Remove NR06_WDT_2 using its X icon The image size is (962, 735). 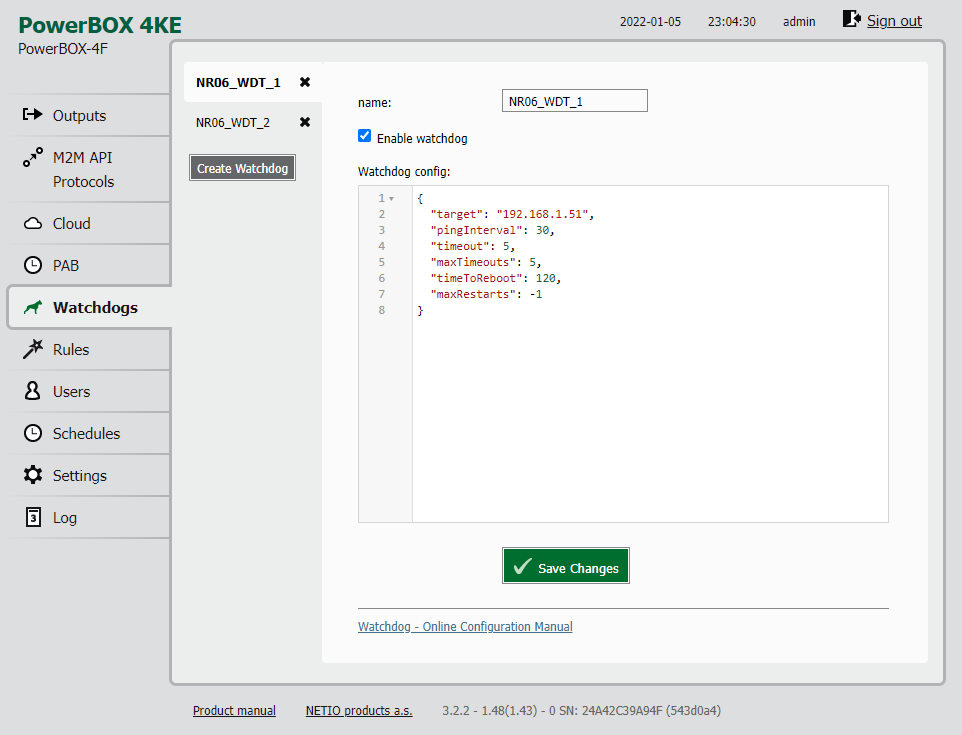(305, 122)
